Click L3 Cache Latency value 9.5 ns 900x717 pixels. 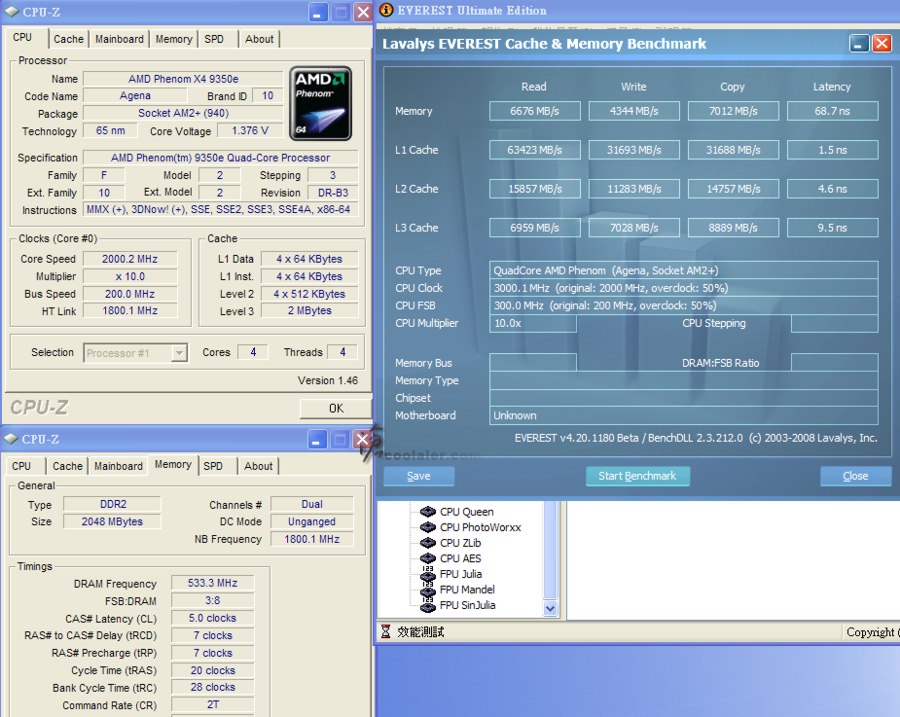[832, 228]
